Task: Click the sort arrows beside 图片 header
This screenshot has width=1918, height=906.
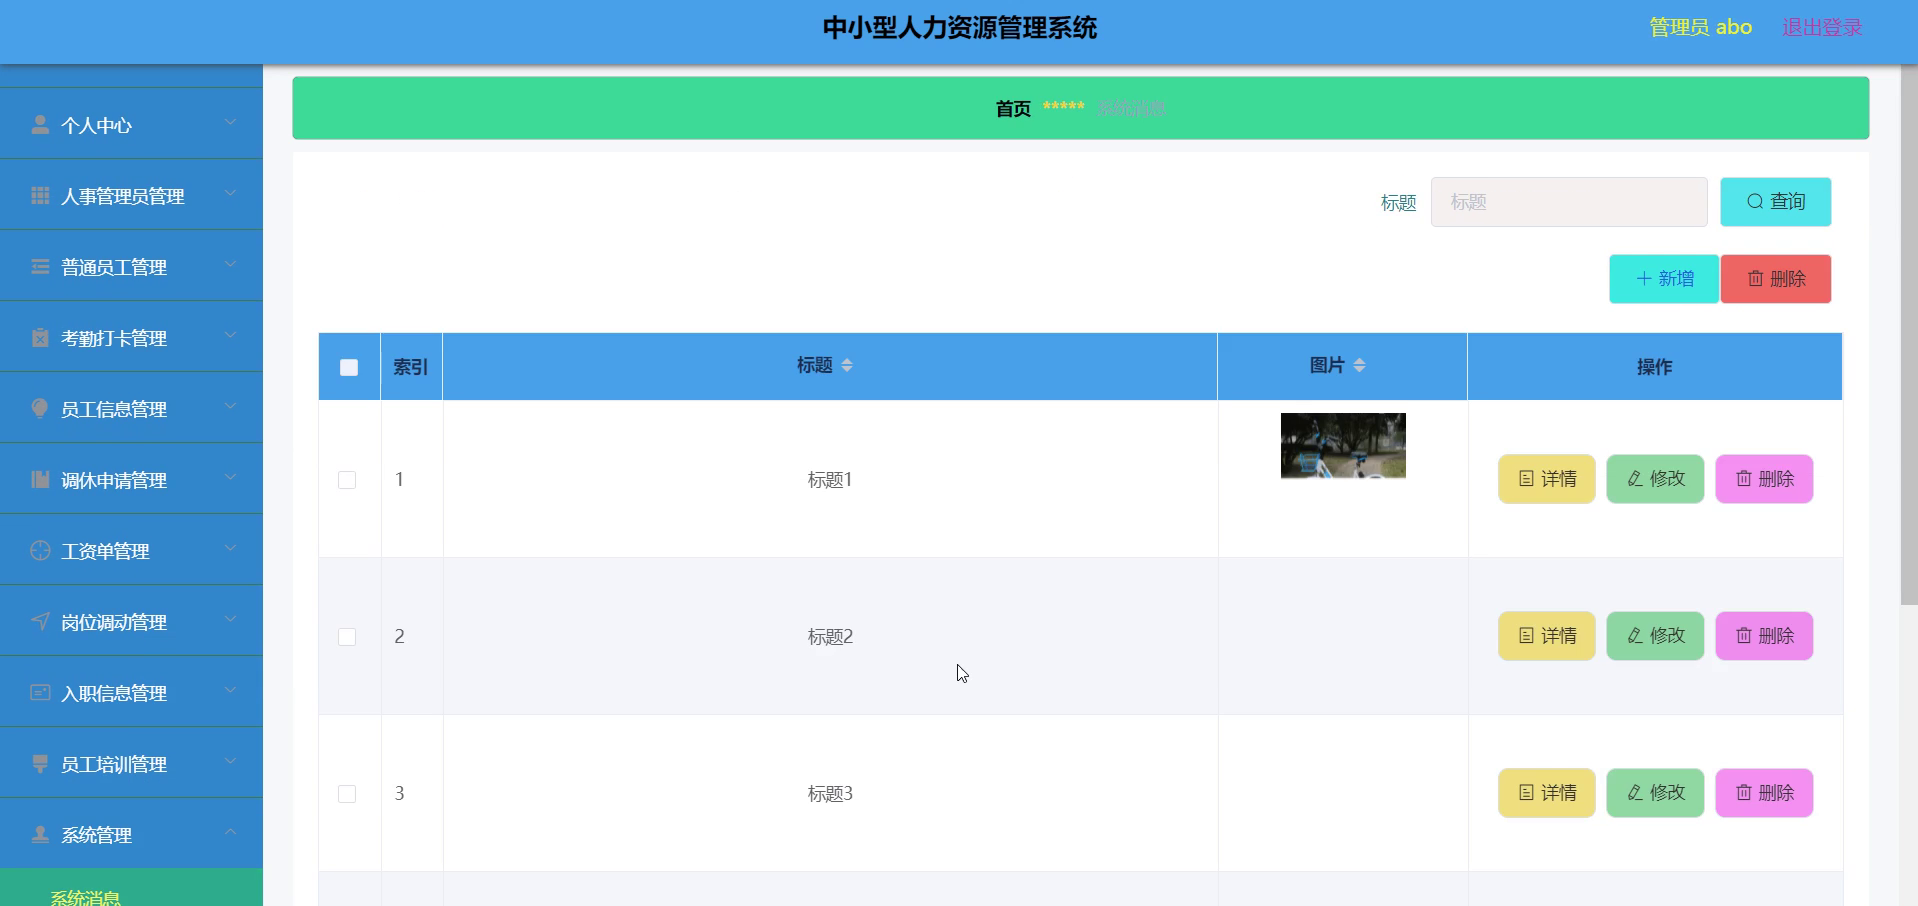Action: coord(1359,365)
